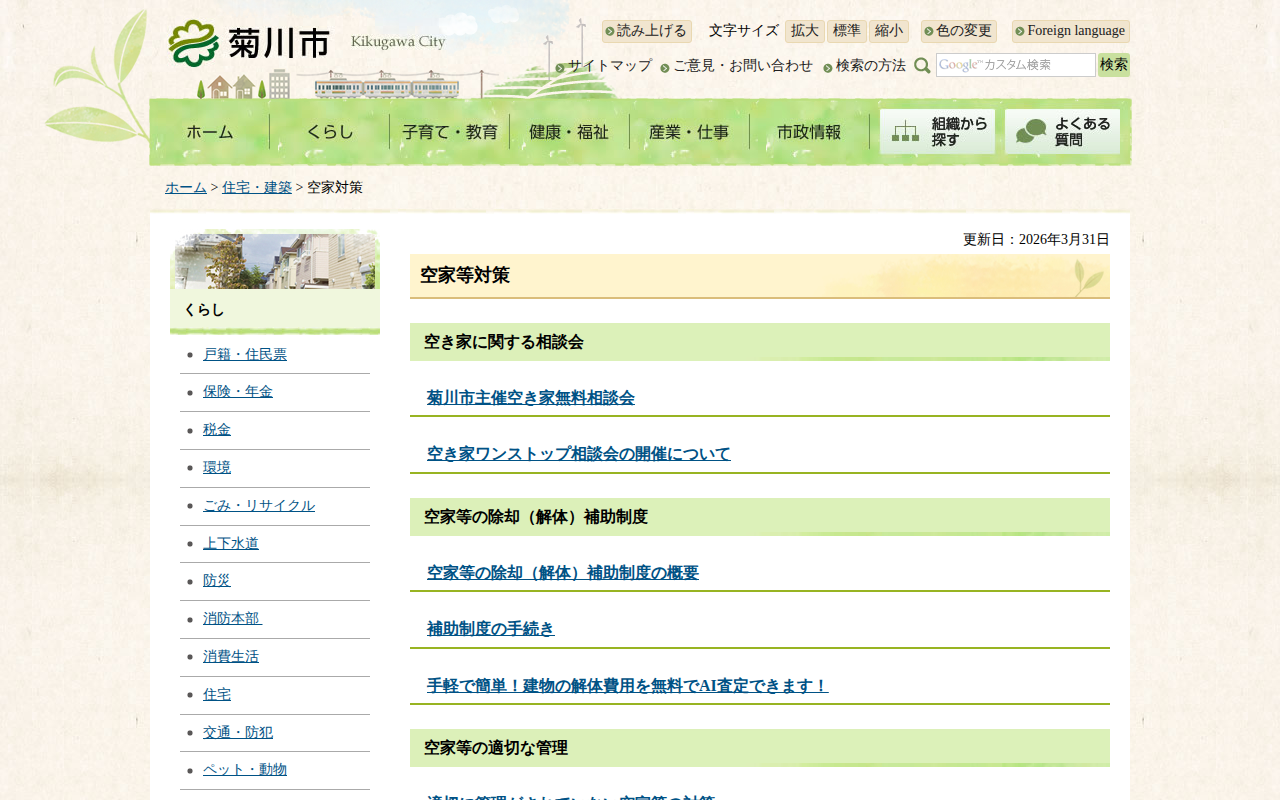Go to 住宅・建築 breadcrumb link
1280x800 pixels.
pos(257,187)
